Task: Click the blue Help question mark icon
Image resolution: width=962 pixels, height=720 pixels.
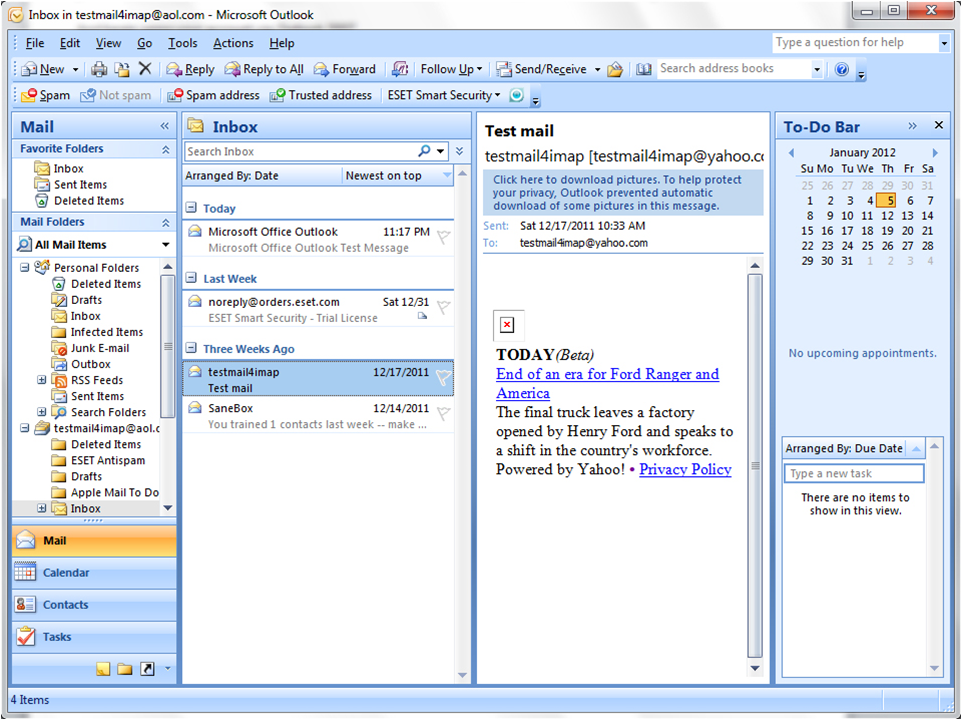Action: coord(842,69)
